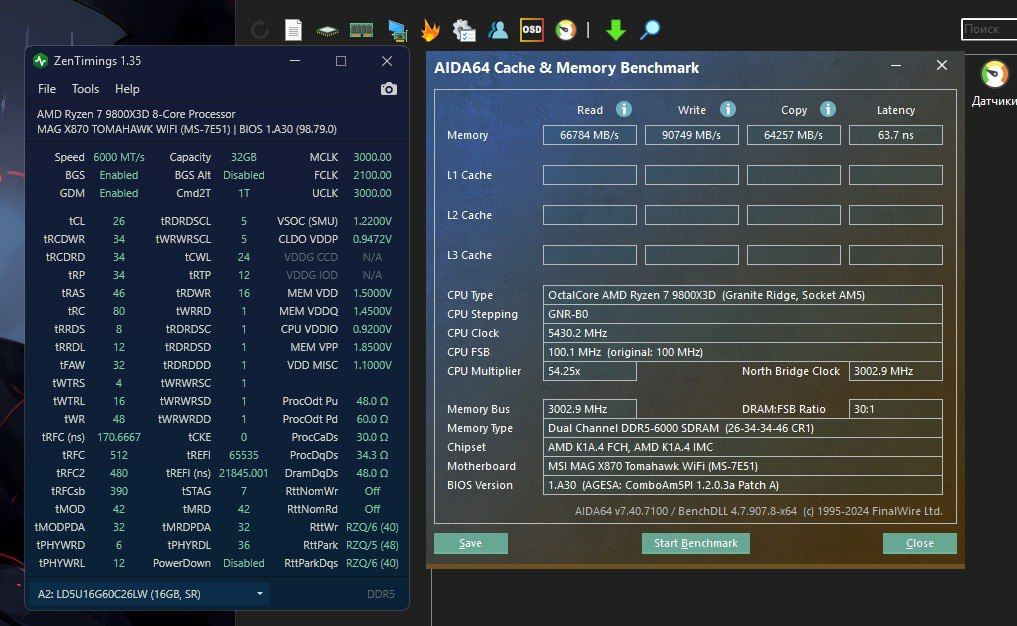The height and width of the screenshot is (626, 1017).
Task: Click the ProcOdt Pd 60.0 Ω value
Action: (x=372, y=419)
